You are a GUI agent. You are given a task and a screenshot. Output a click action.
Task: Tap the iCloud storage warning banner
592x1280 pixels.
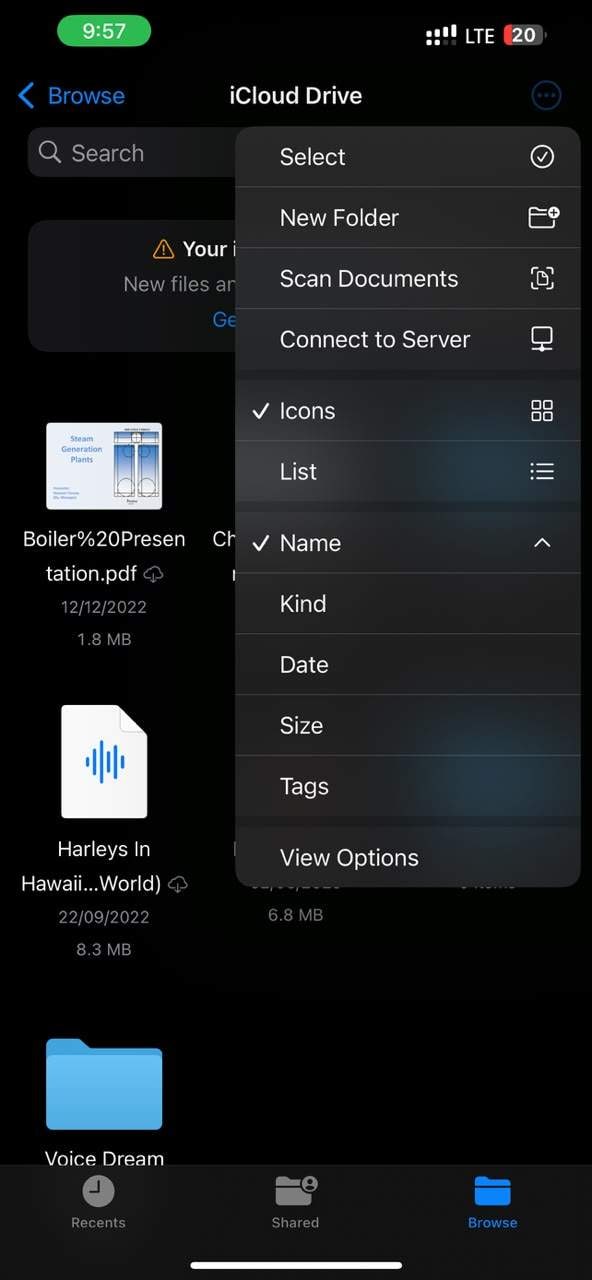coord(133,286)
